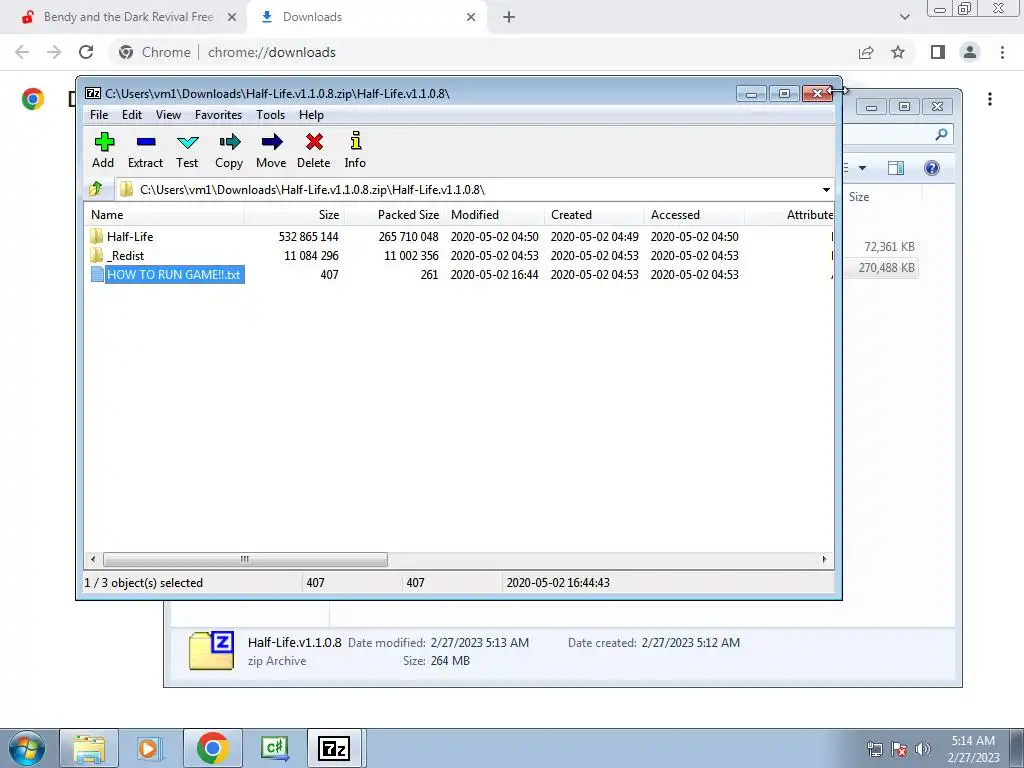This screenshot has height=768, width=1024.
Task: Toggle the Chrome side panel
Action: pyautogui.click(x=938, y=52)
